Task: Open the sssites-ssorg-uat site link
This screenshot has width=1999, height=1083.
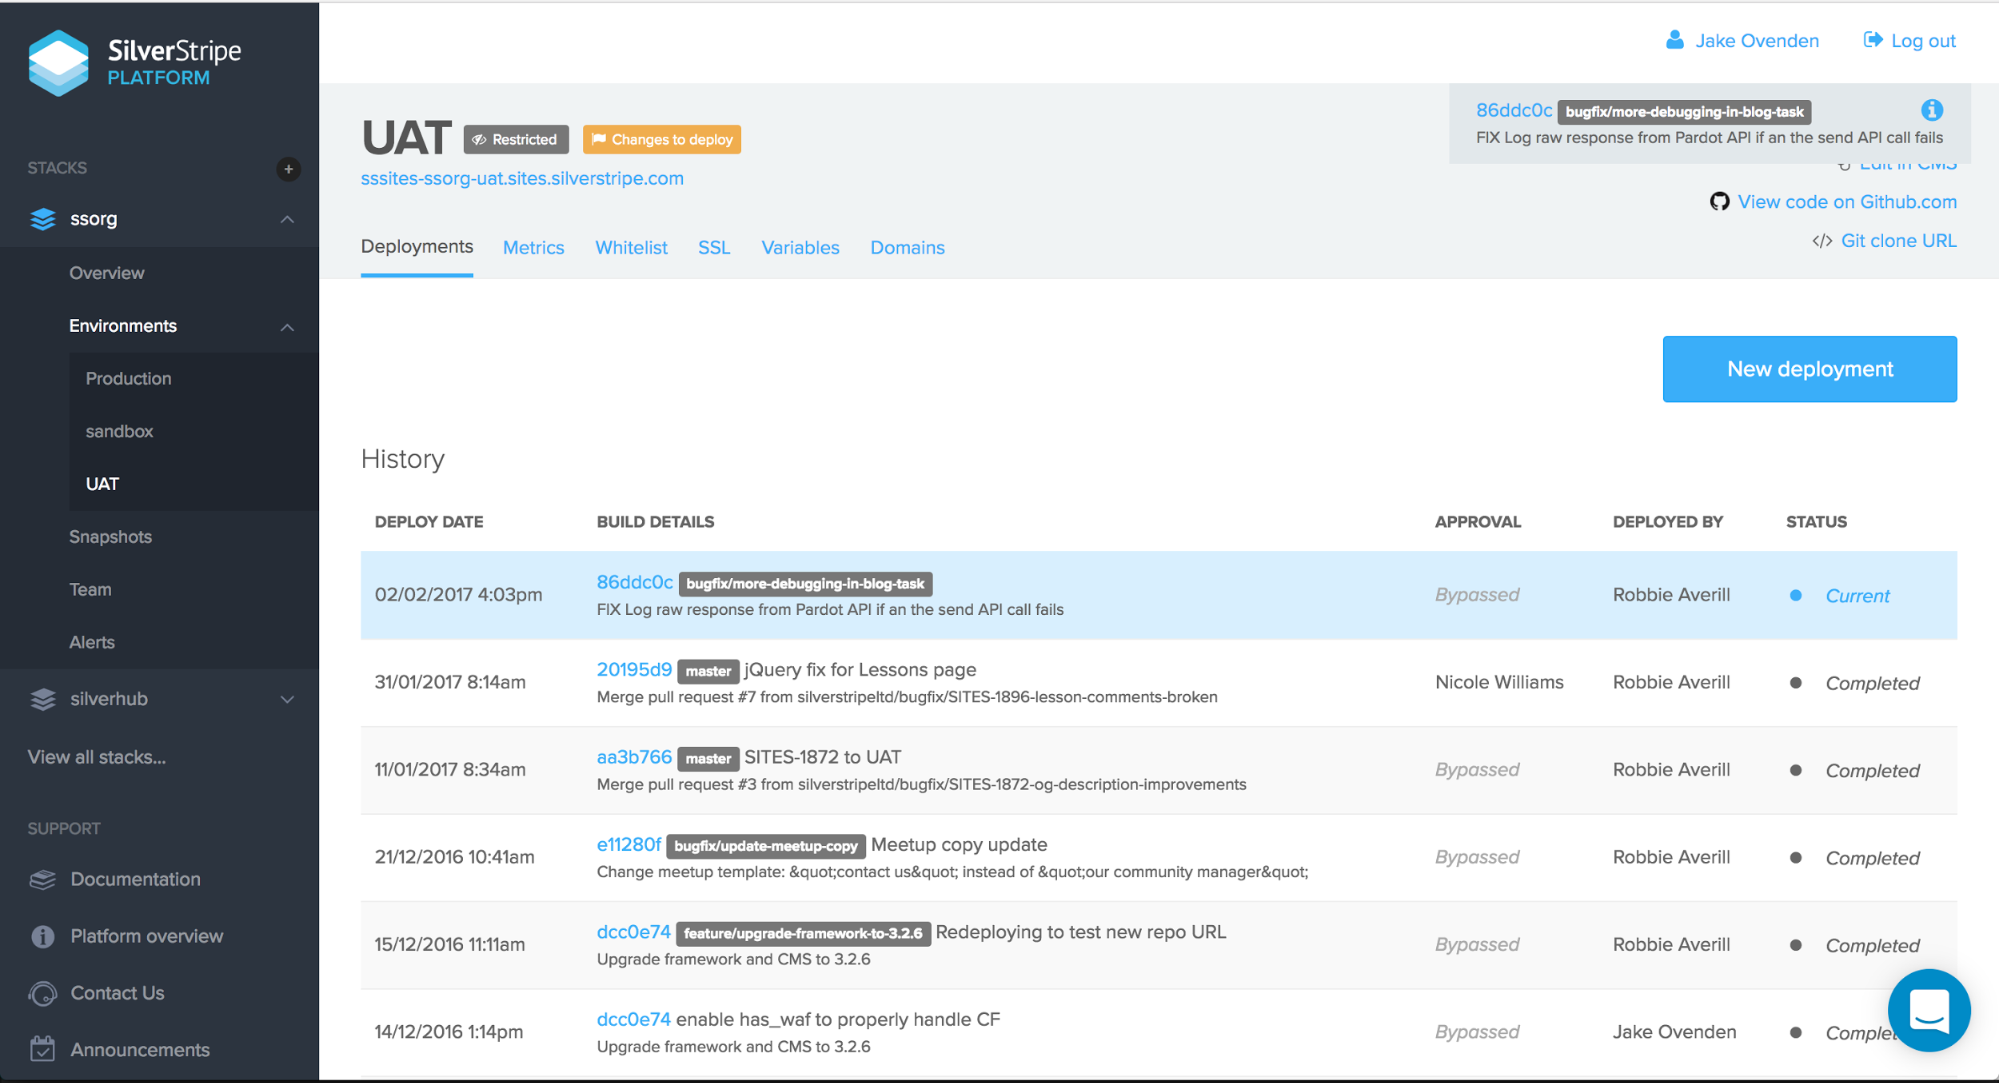Action: click(x=522, y=178)
